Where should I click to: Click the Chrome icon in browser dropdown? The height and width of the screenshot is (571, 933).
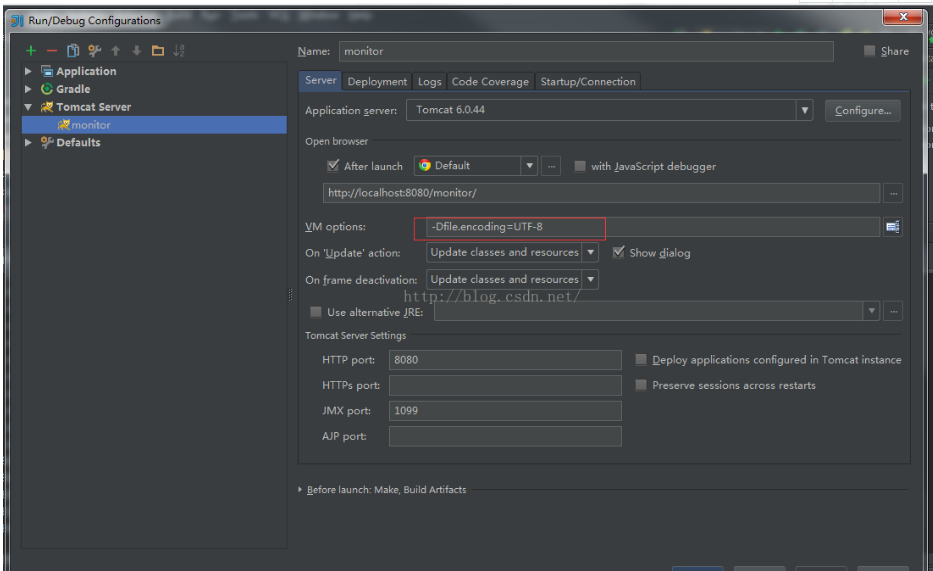pyautogui.click(x=425, y=165)
